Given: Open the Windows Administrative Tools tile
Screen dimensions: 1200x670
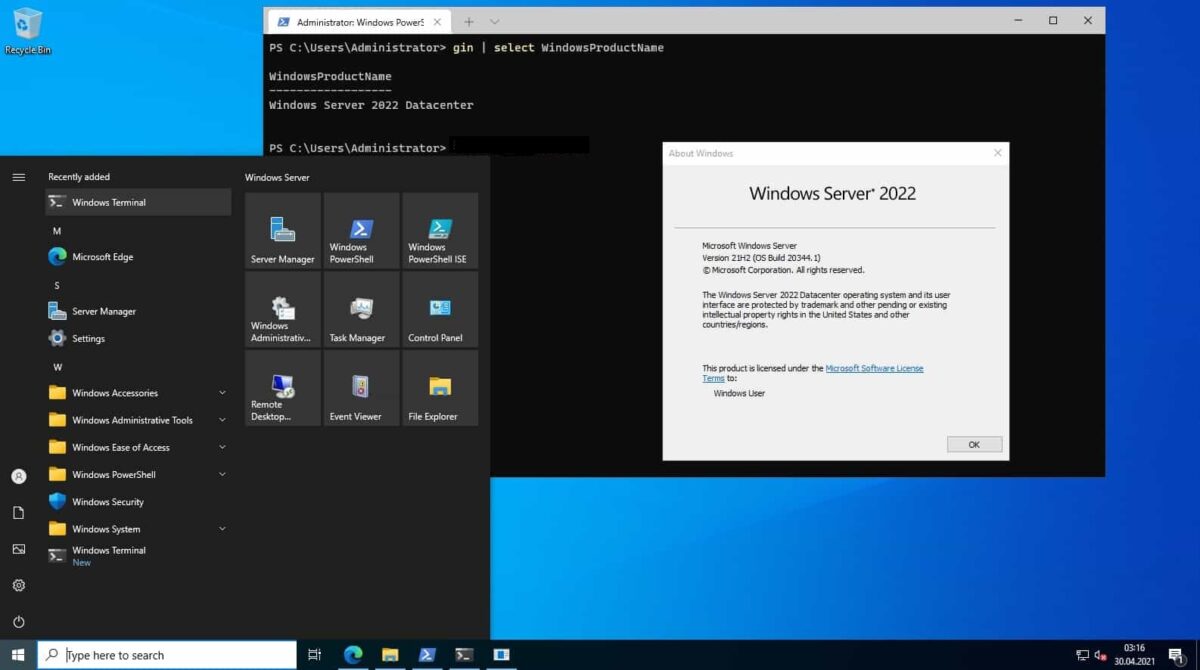Looking at the screenshot, I should [282, 308].
